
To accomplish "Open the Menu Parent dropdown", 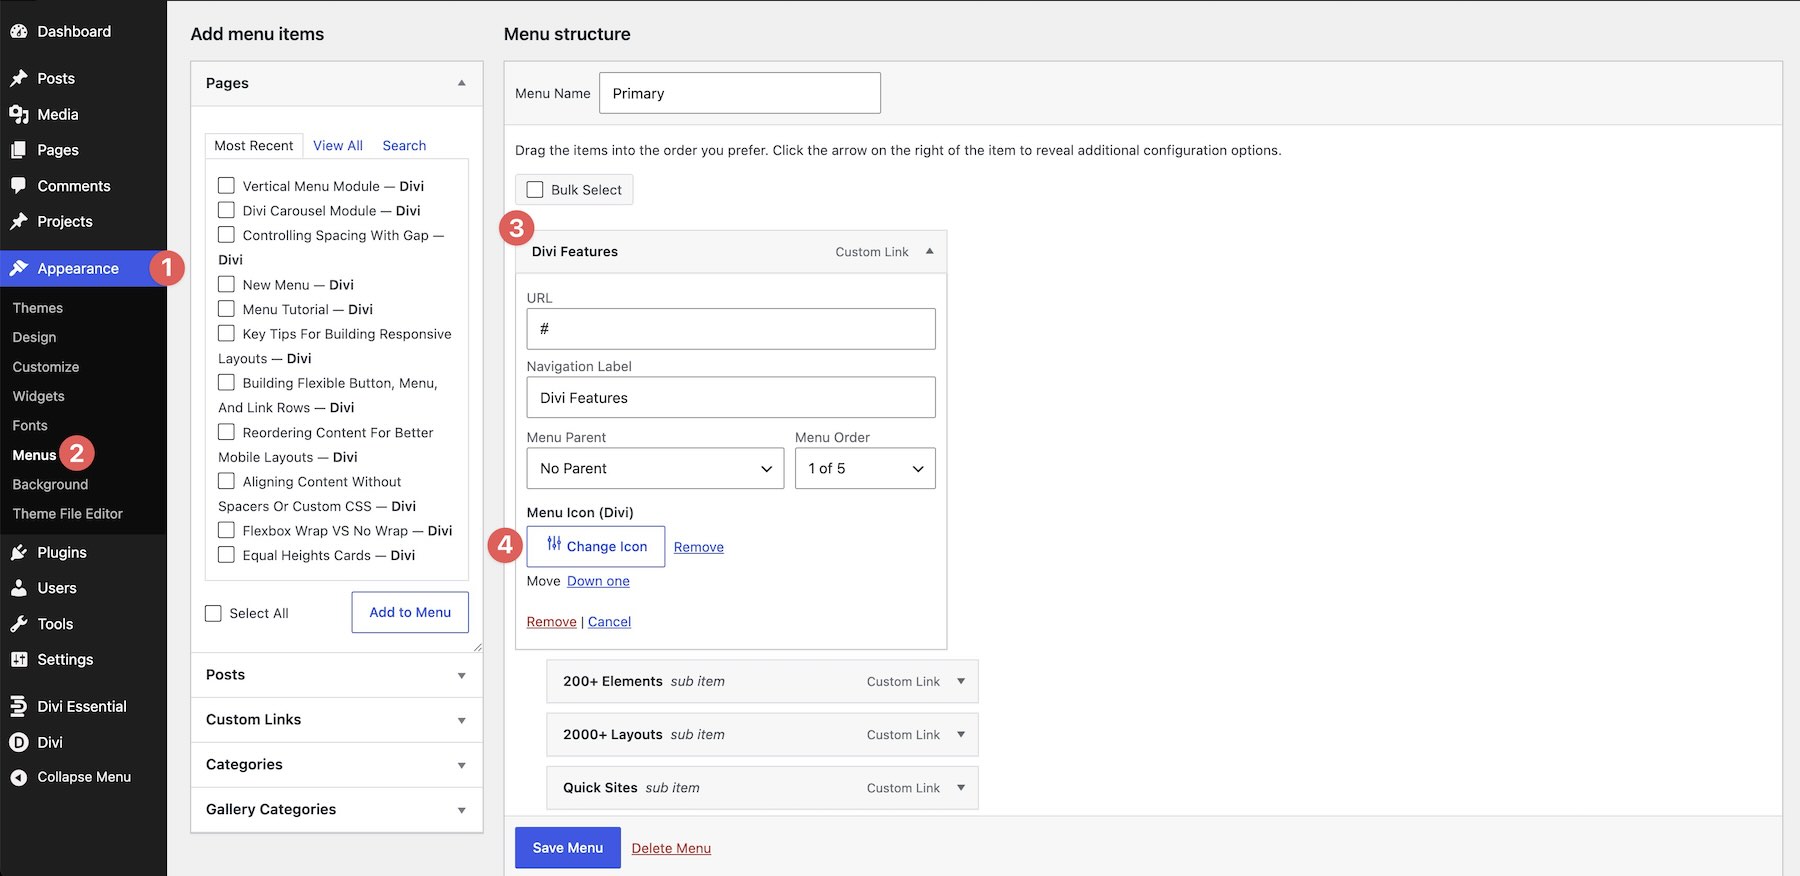I will coord(656,468).
